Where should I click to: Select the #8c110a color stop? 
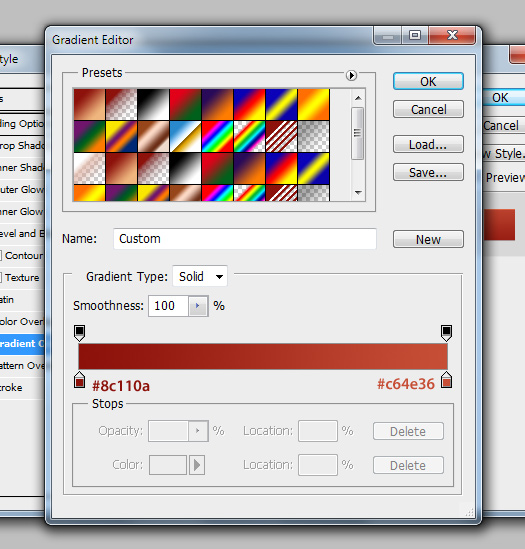pyautogui.click(x=80, y=380)
